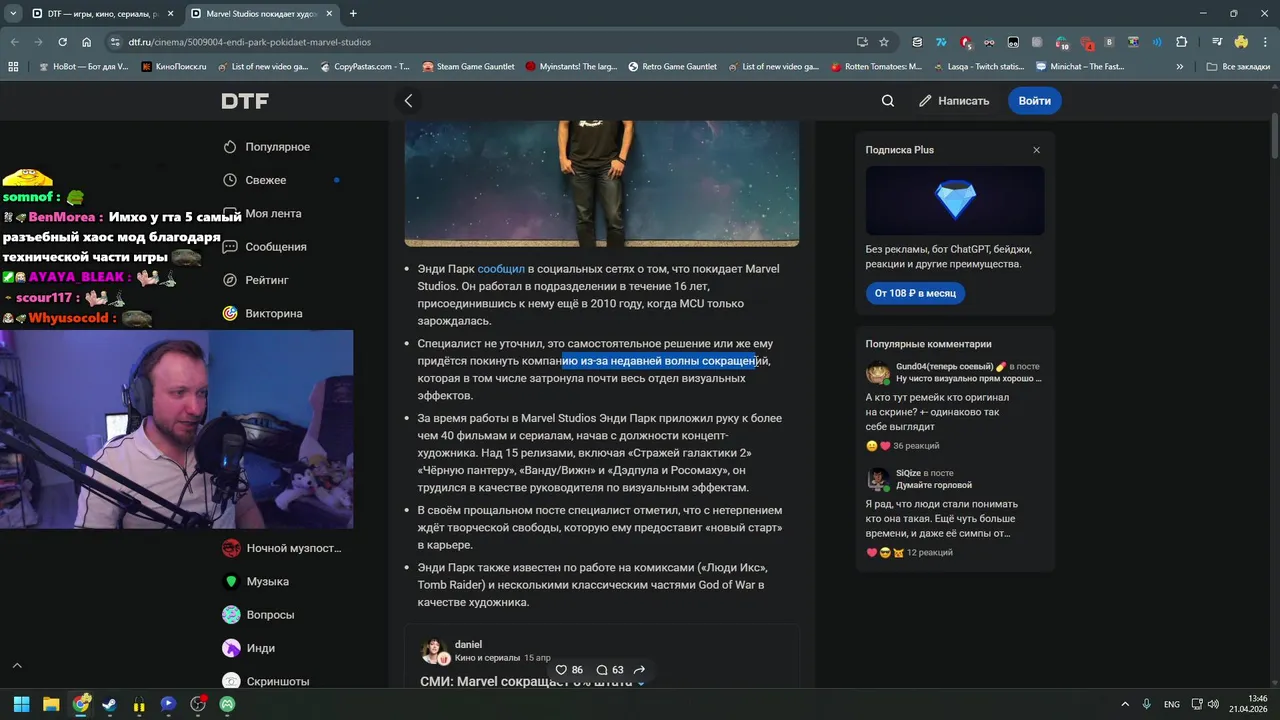The image size is (1280, 720).
Task: Open Сообщения in the sidebar
Action: tap(276, 247)
